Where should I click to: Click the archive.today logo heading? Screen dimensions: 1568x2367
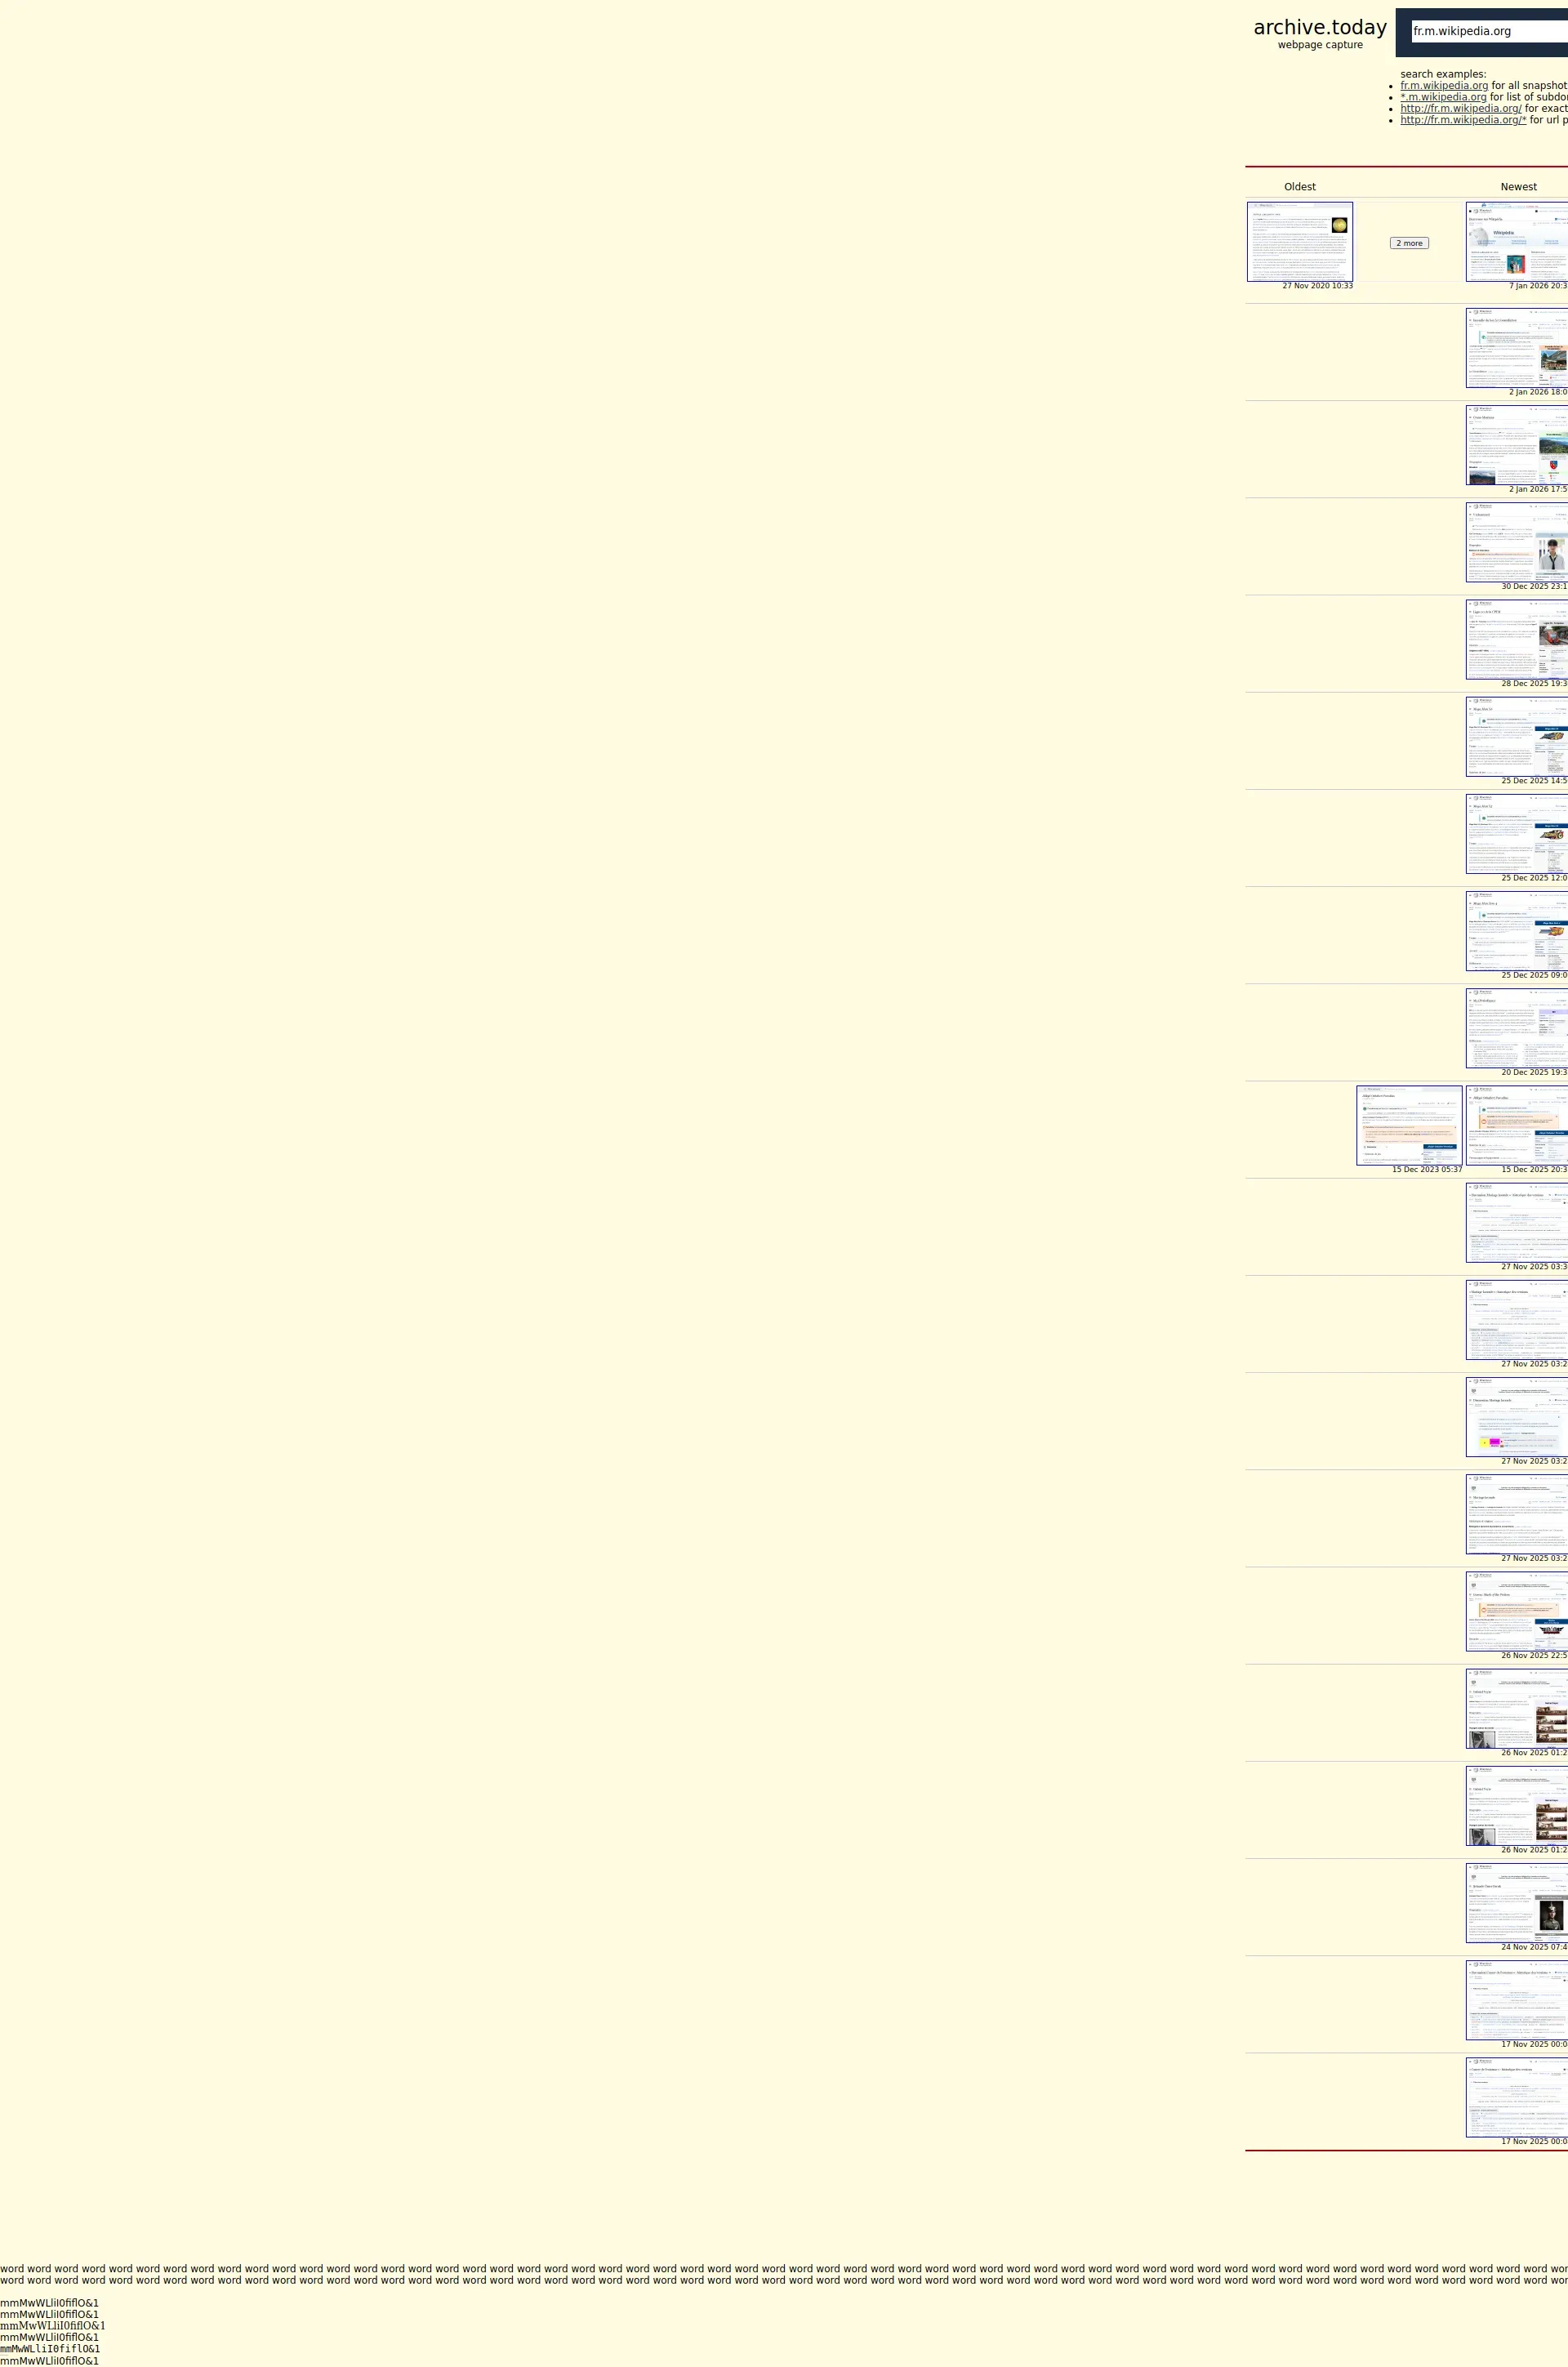coord(1319,28)
